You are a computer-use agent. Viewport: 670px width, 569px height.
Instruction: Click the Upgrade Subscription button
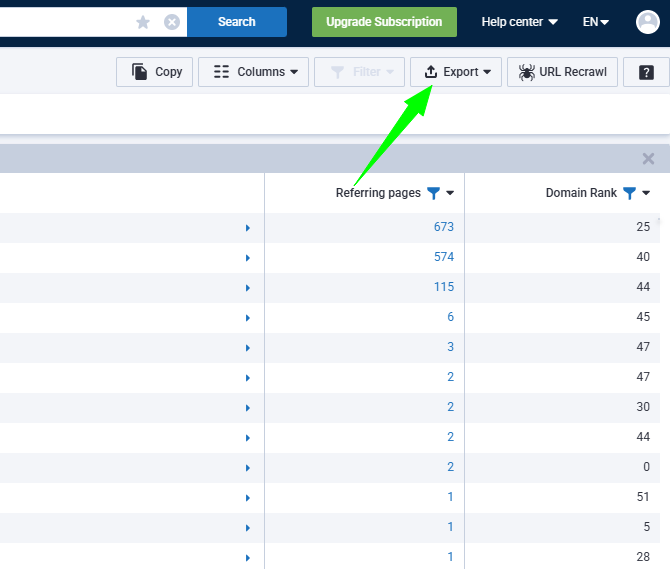[x=384, y=22]
